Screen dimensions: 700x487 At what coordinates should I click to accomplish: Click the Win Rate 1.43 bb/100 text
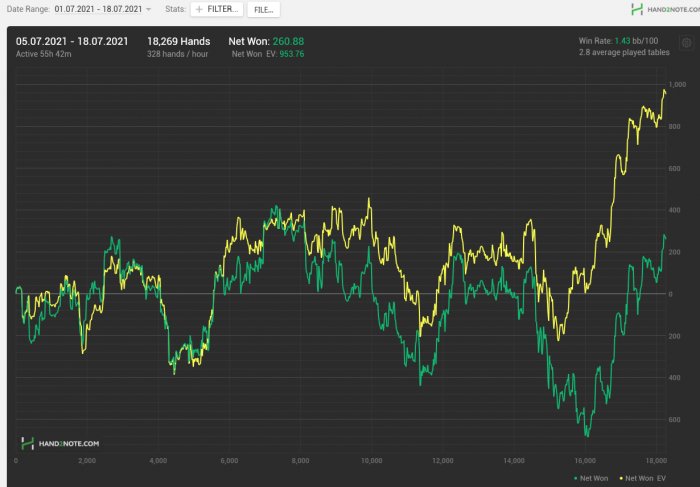pyautogui.click(x=621, y=41)
